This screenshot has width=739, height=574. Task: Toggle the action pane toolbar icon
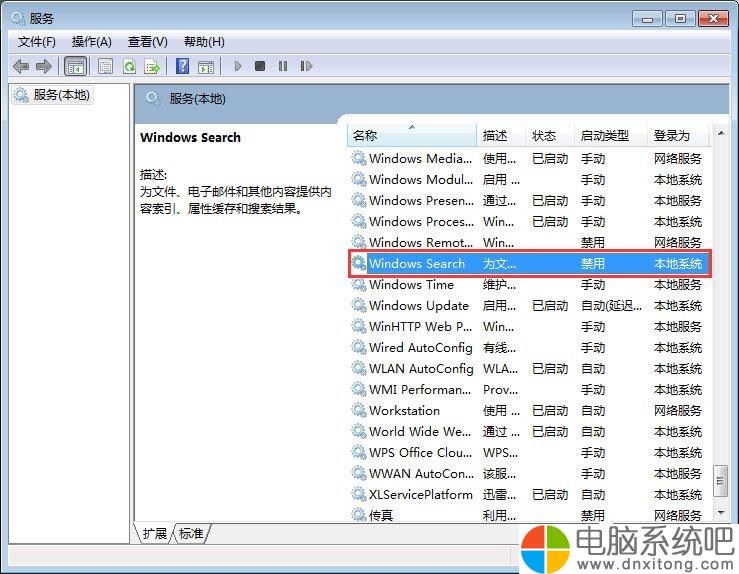206,67
